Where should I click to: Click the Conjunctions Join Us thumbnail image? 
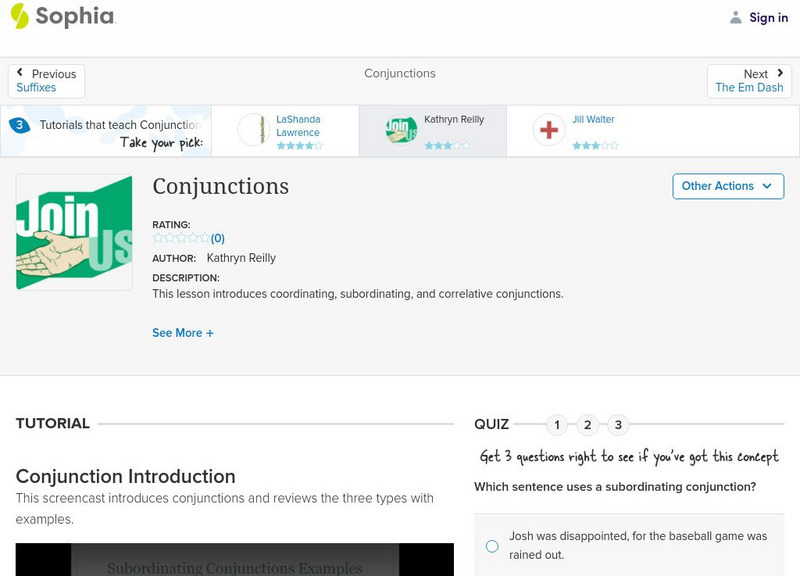pyautogui.click(x=74, y=233)
